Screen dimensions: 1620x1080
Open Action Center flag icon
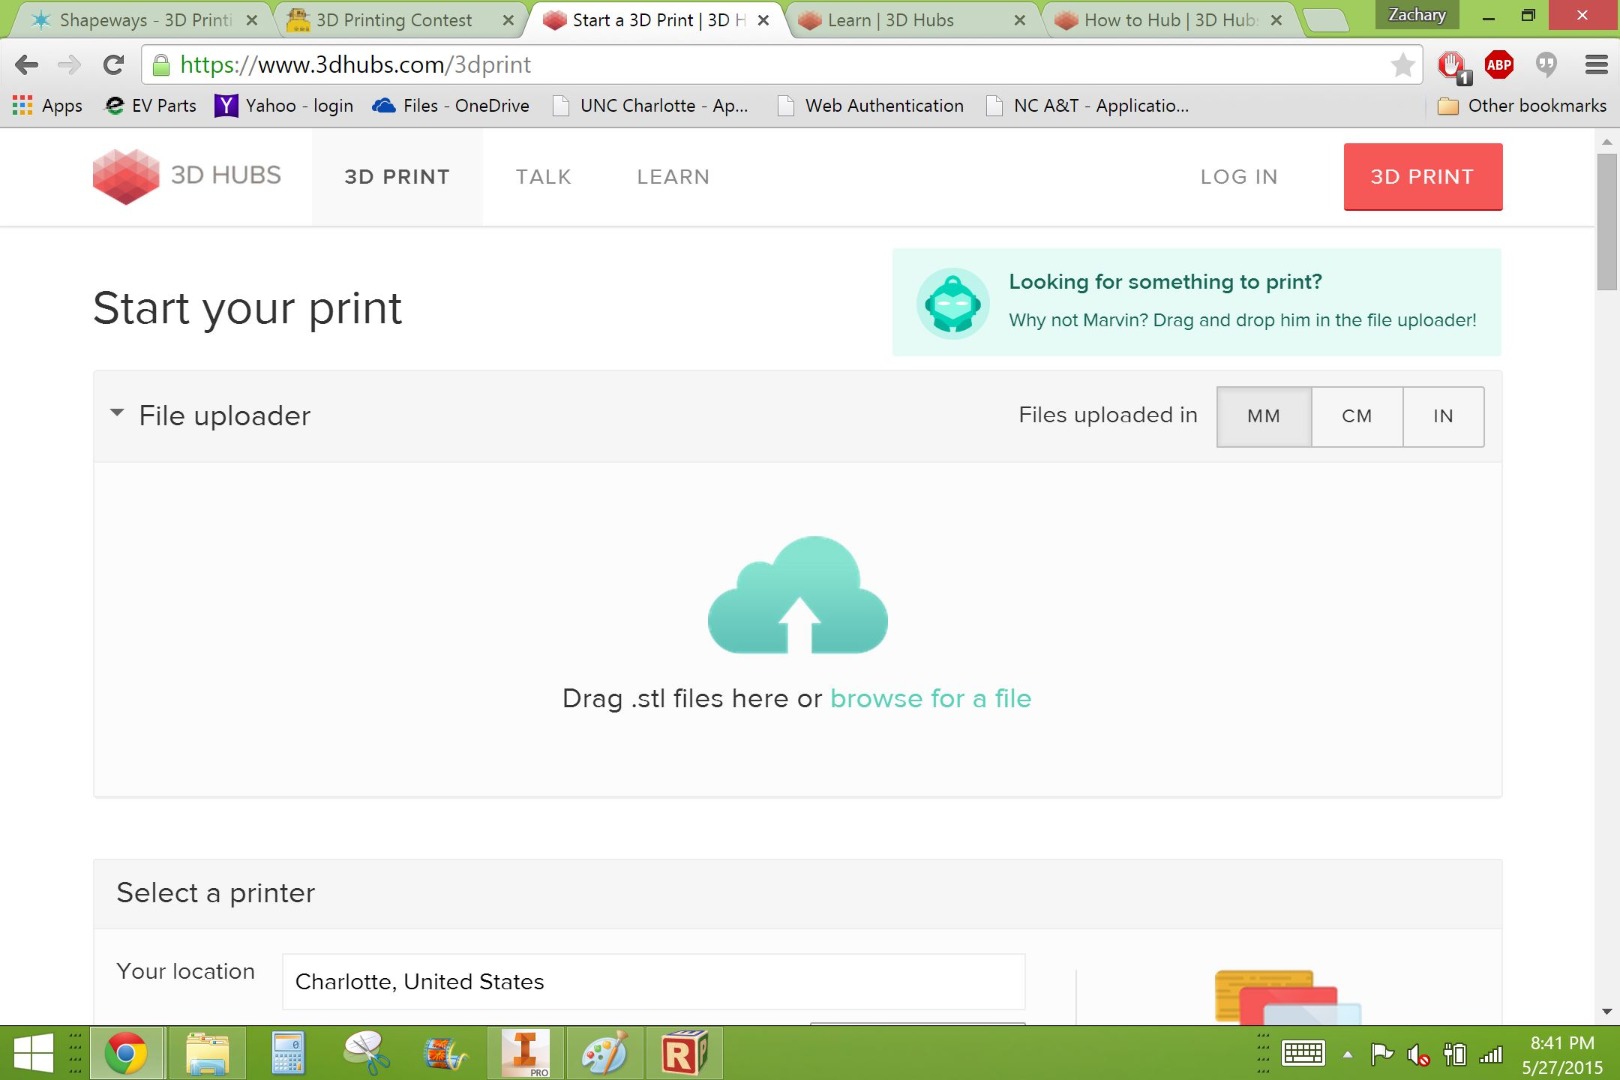pos(1382,1054)
